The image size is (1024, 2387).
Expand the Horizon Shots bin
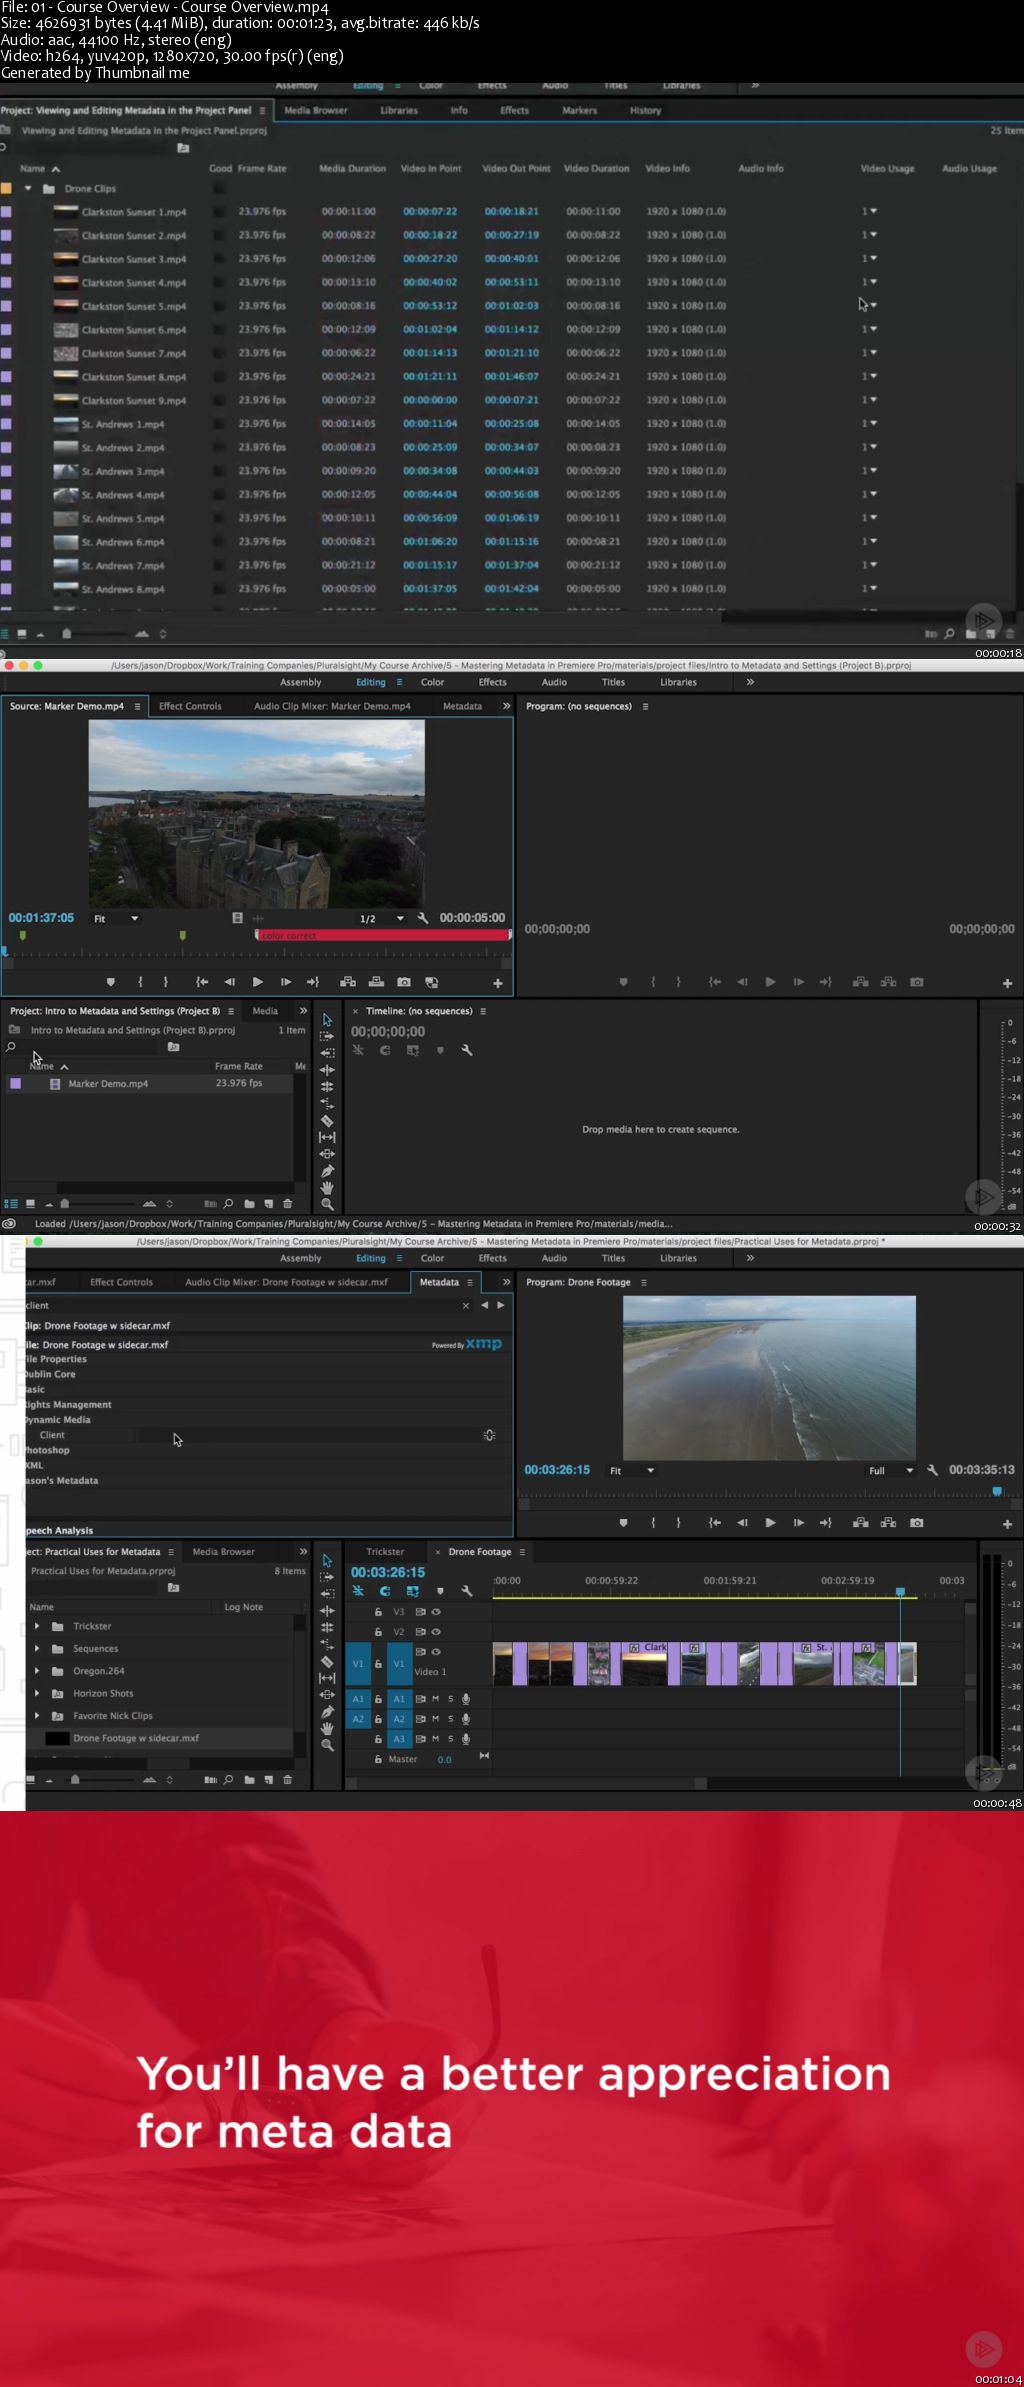click(37, 1693)
